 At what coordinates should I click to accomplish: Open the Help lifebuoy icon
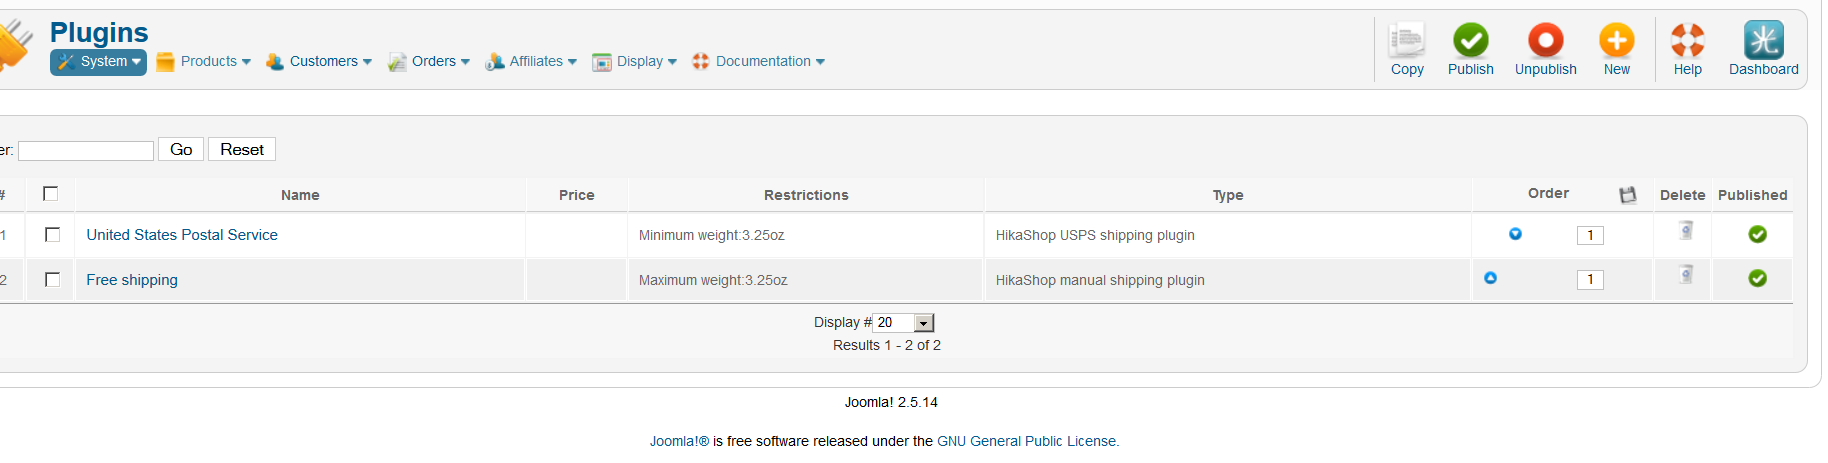(1687, 42)
